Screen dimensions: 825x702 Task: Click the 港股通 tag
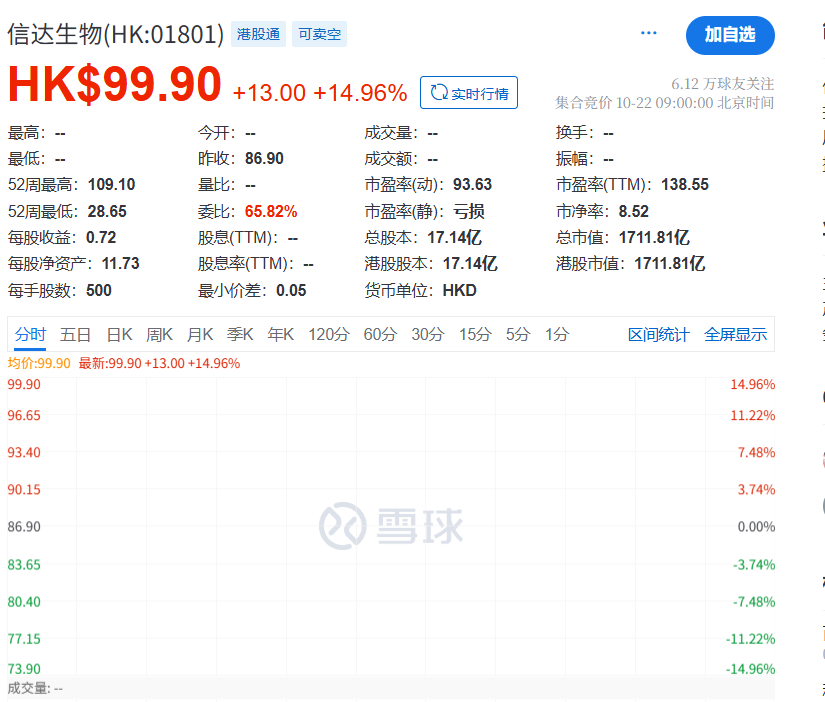point(258,34)
